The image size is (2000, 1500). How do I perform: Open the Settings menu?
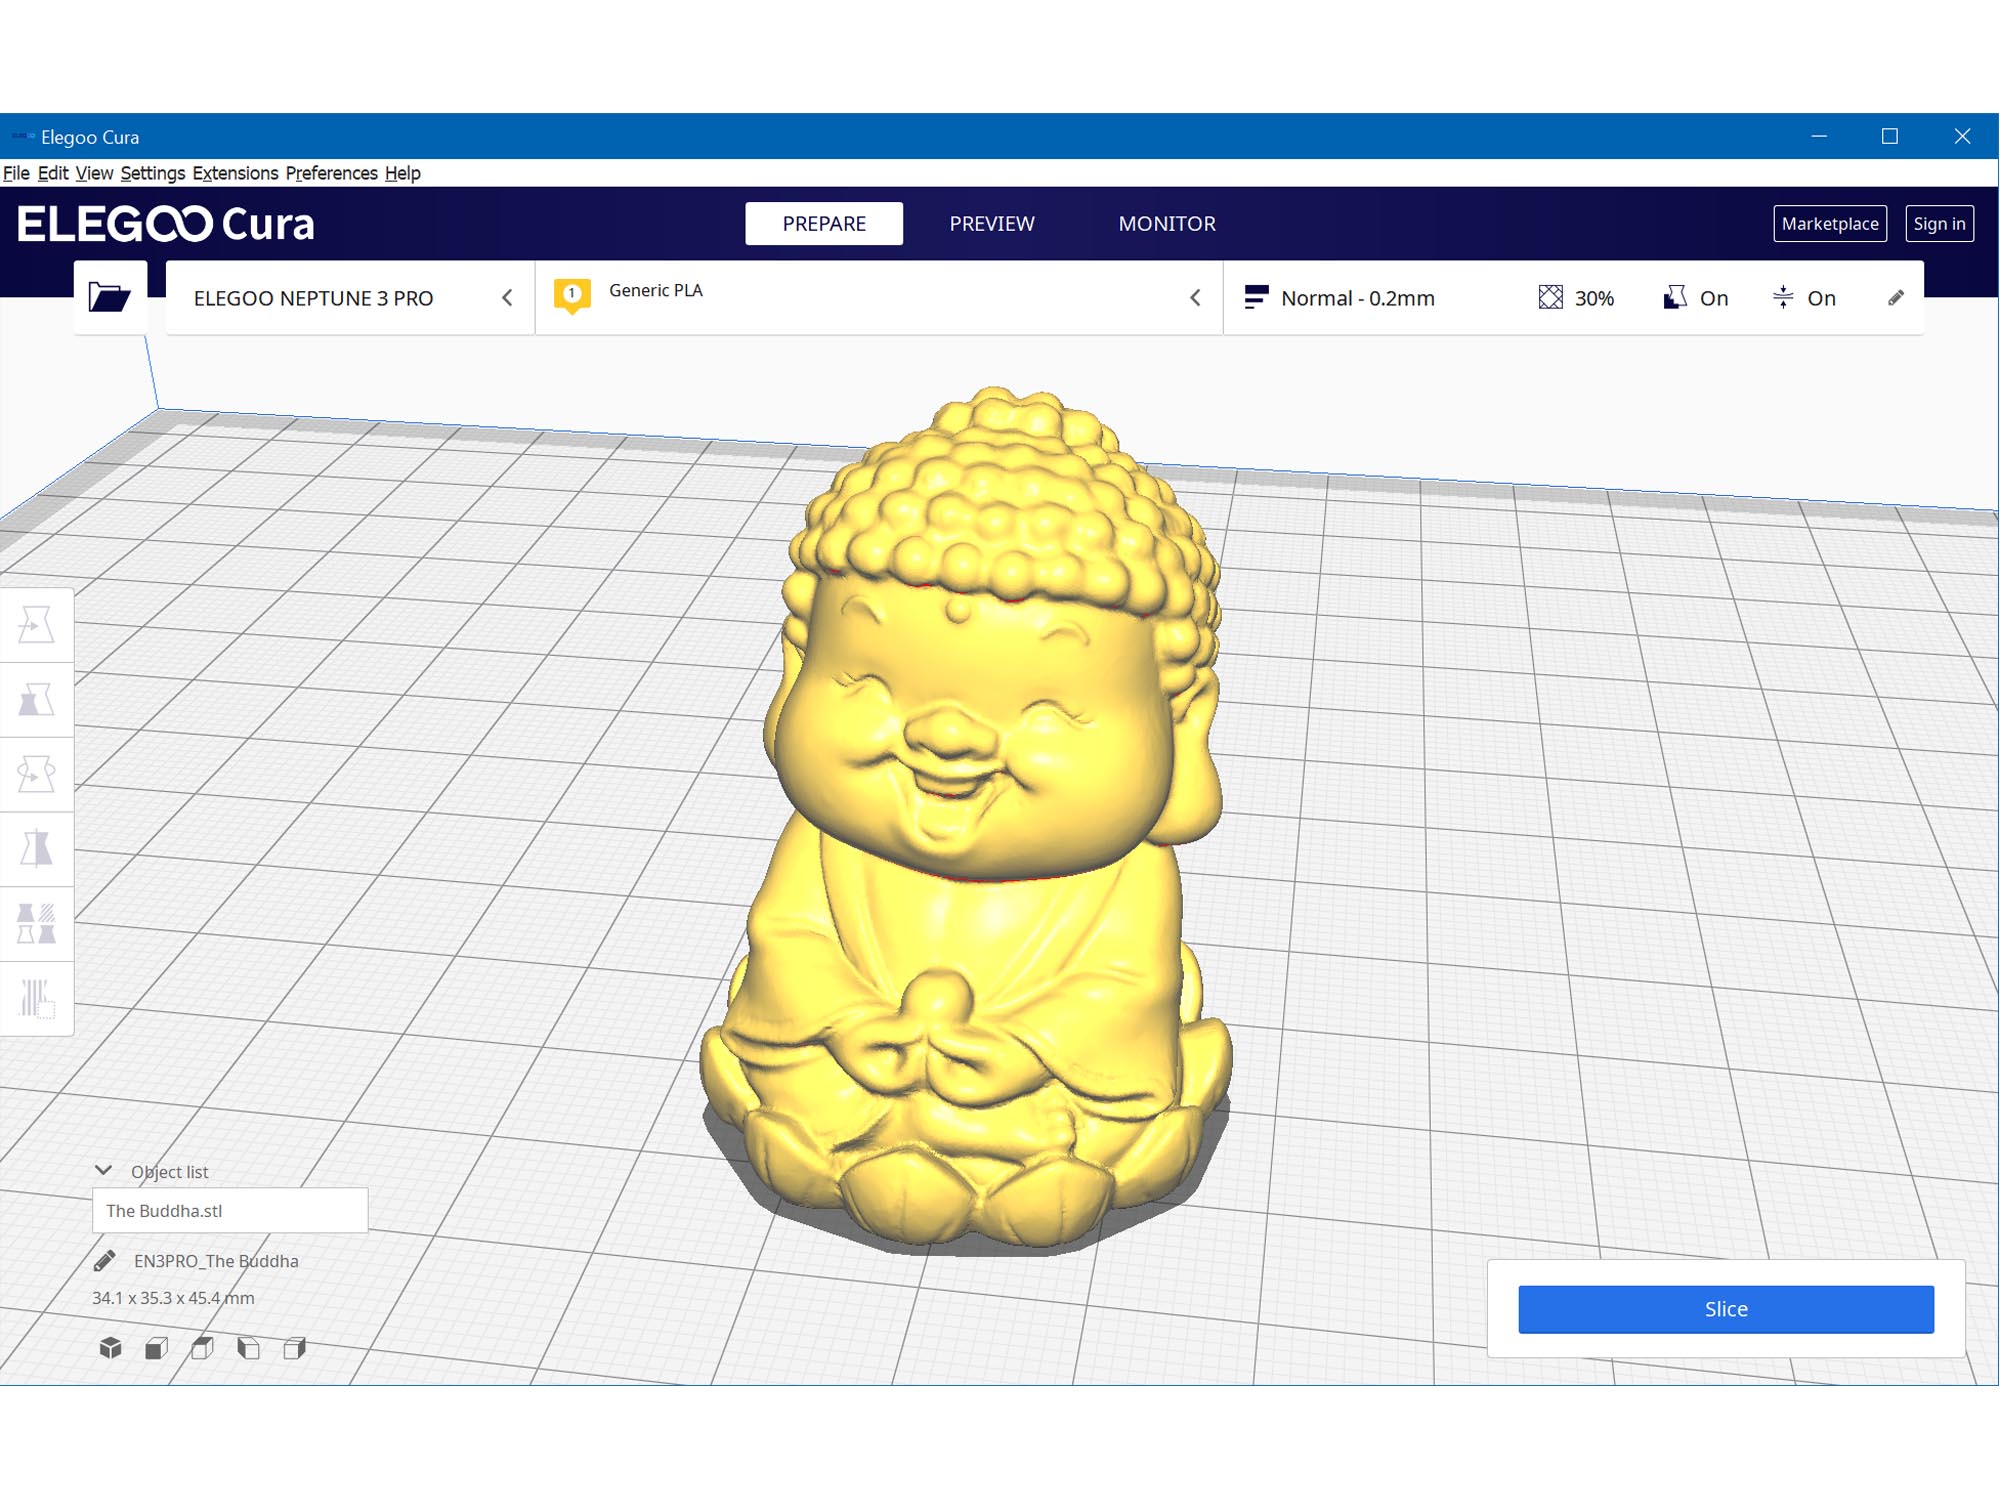coord(152,173)
